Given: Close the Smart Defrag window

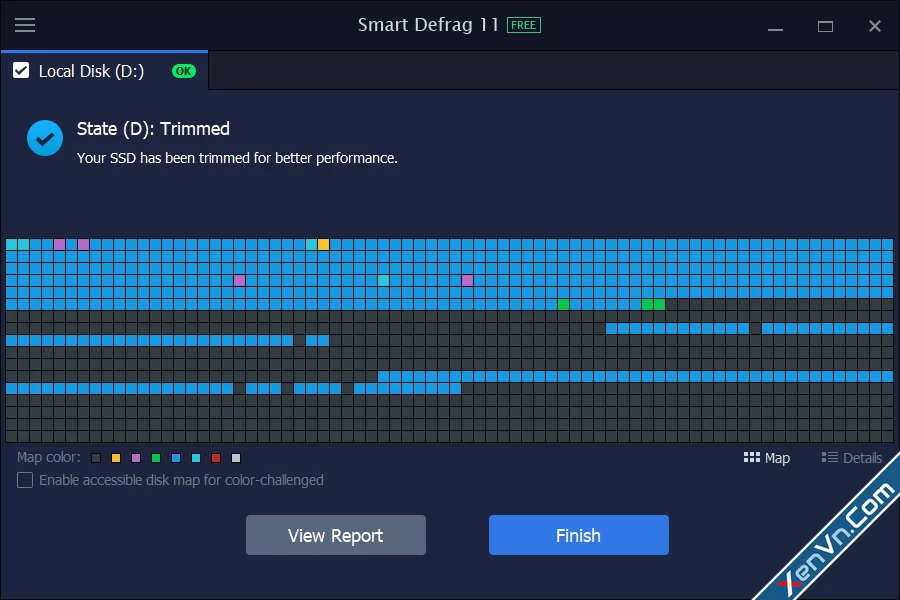Looking at the screenshot, I should coord(875,26).
